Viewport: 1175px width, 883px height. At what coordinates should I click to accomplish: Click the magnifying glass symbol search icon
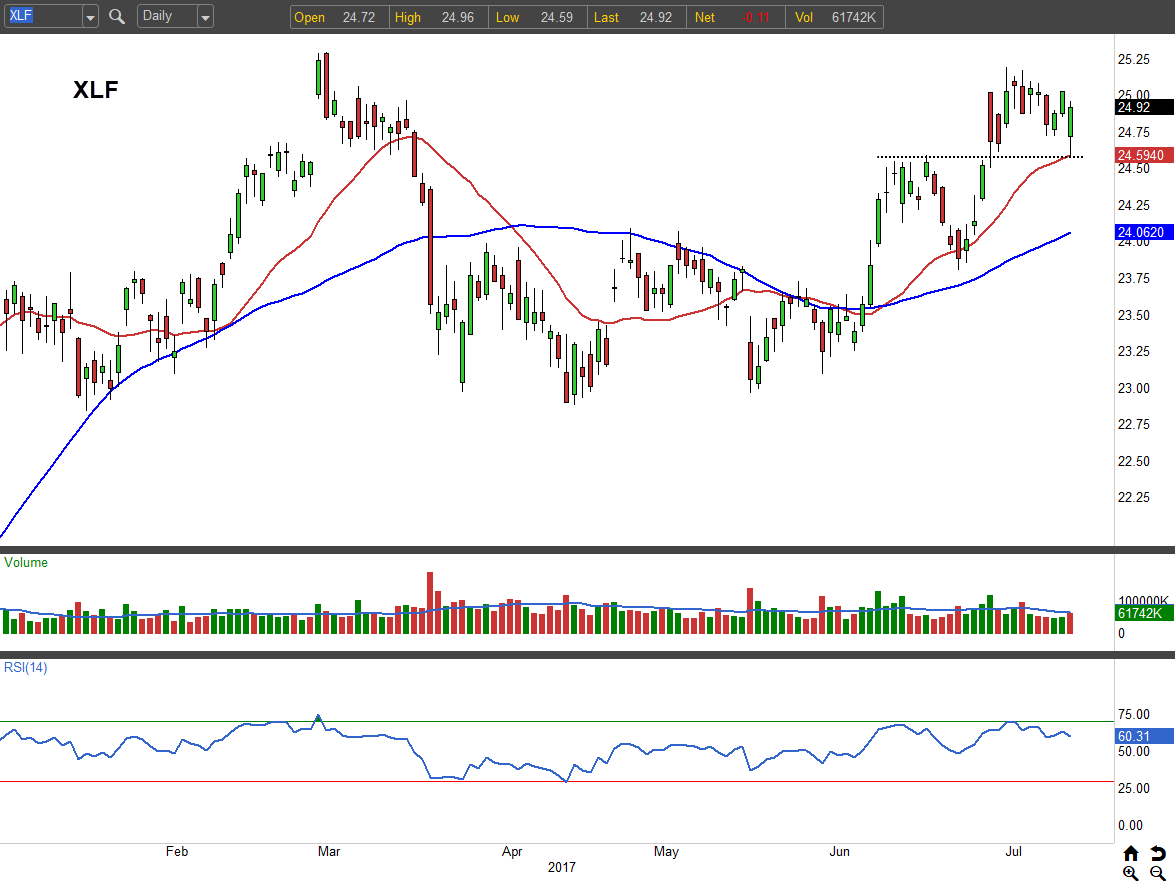click(117, 16)
